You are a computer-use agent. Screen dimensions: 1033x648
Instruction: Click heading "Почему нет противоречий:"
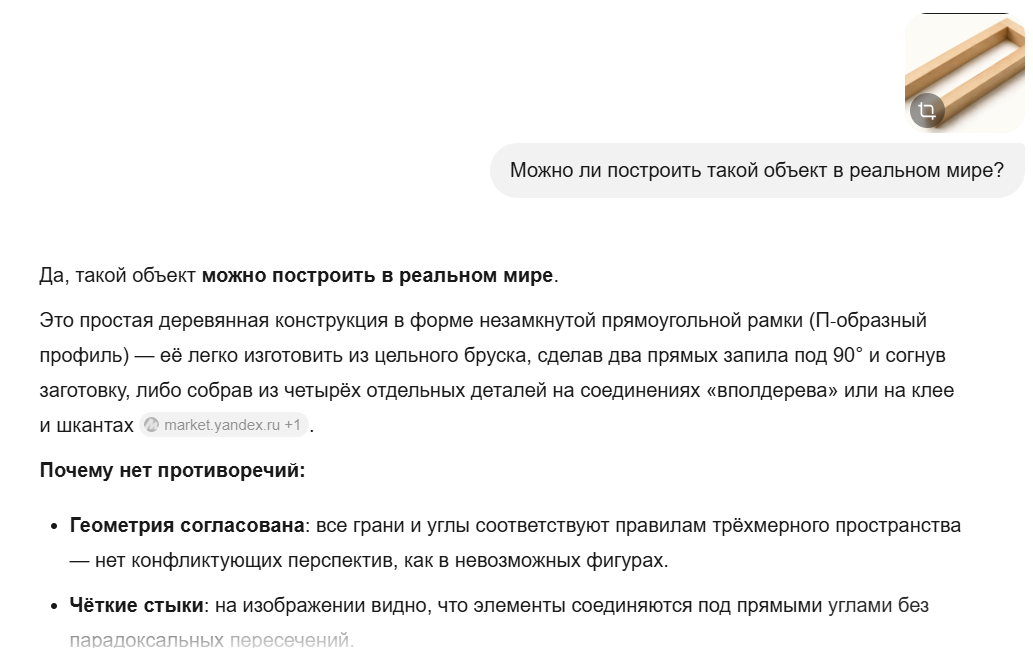(x=173, y=470)
